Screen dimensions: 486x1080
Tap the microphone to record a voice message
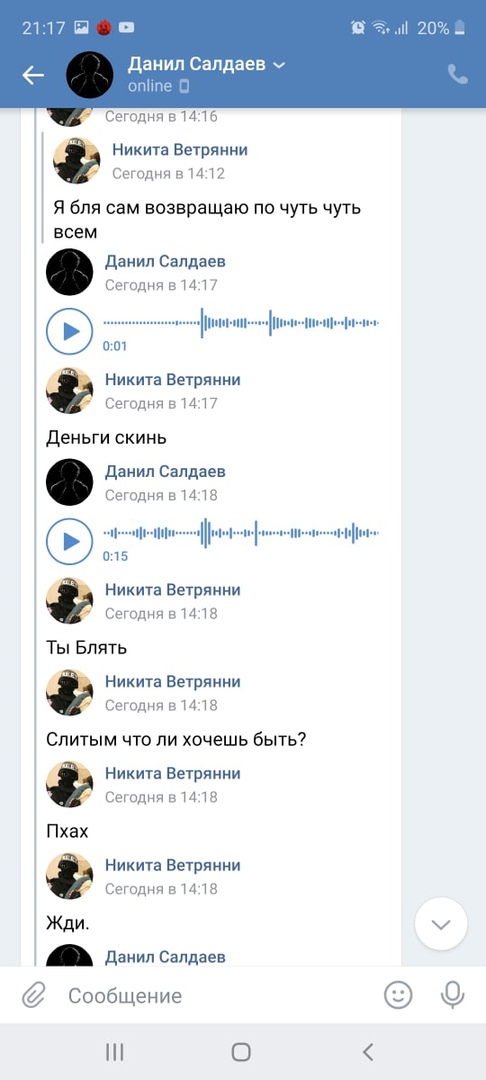pos(452,995)
